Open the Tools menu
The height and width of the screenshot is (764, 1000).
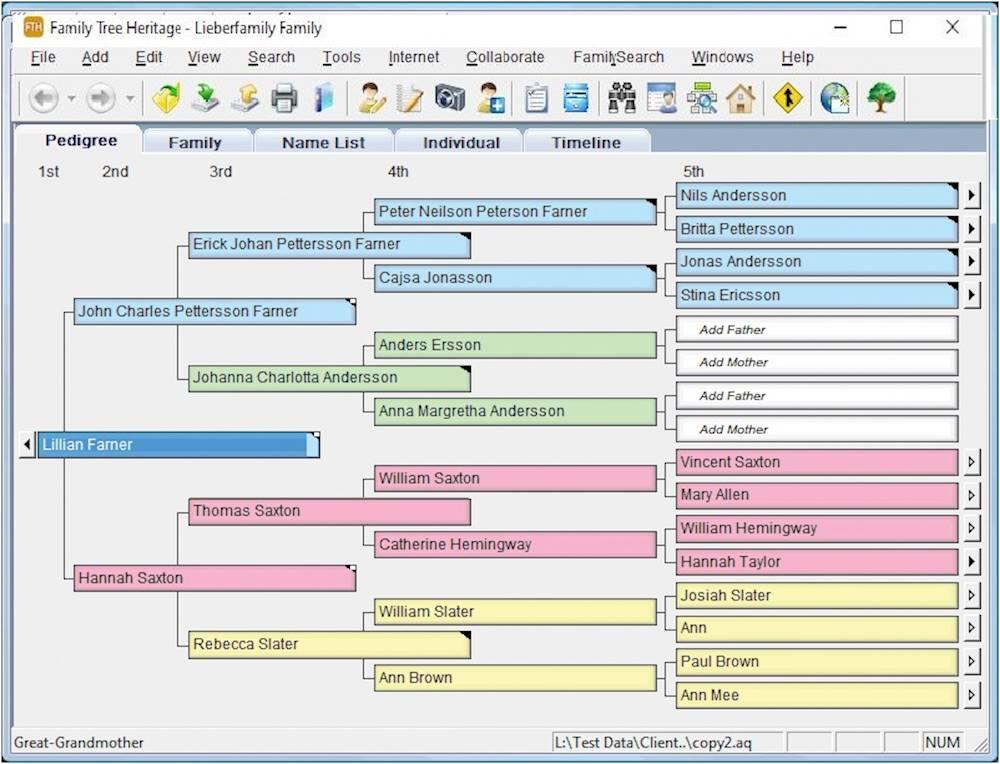tap(341, 57)
